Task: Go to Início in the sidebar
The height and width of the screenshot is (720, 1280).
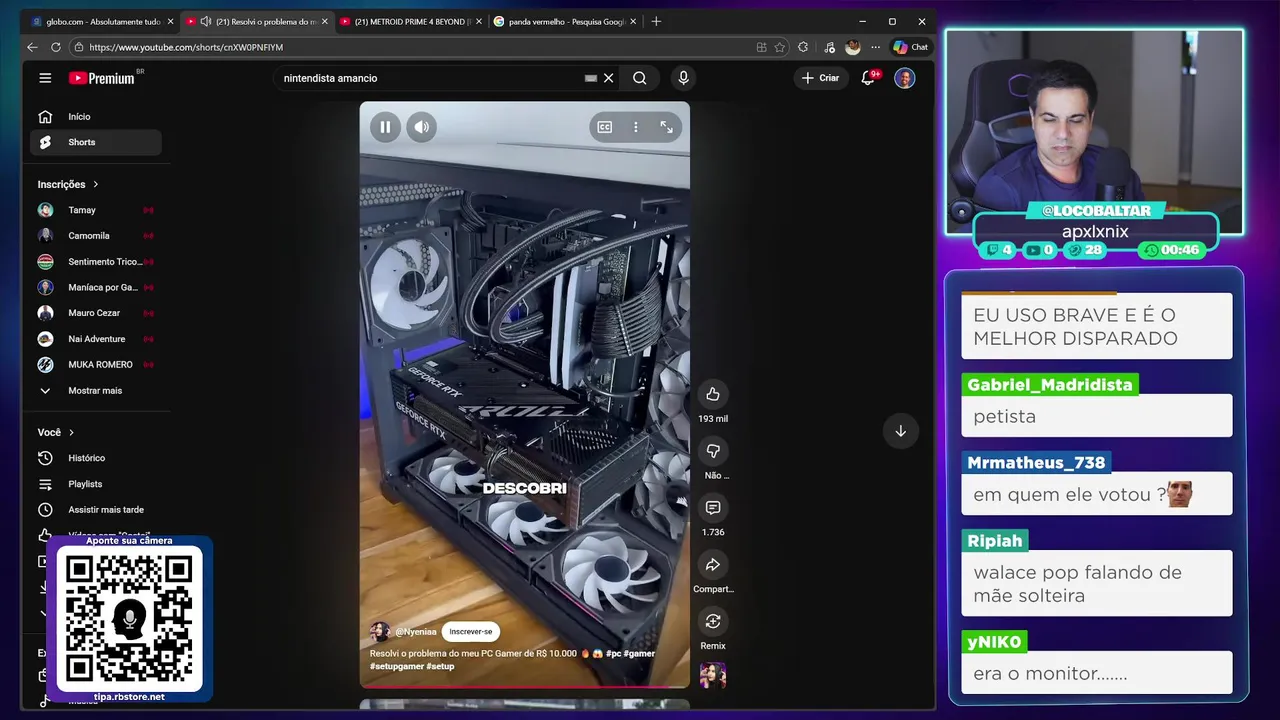Action: pyautogui.click(x=96, y=117)
